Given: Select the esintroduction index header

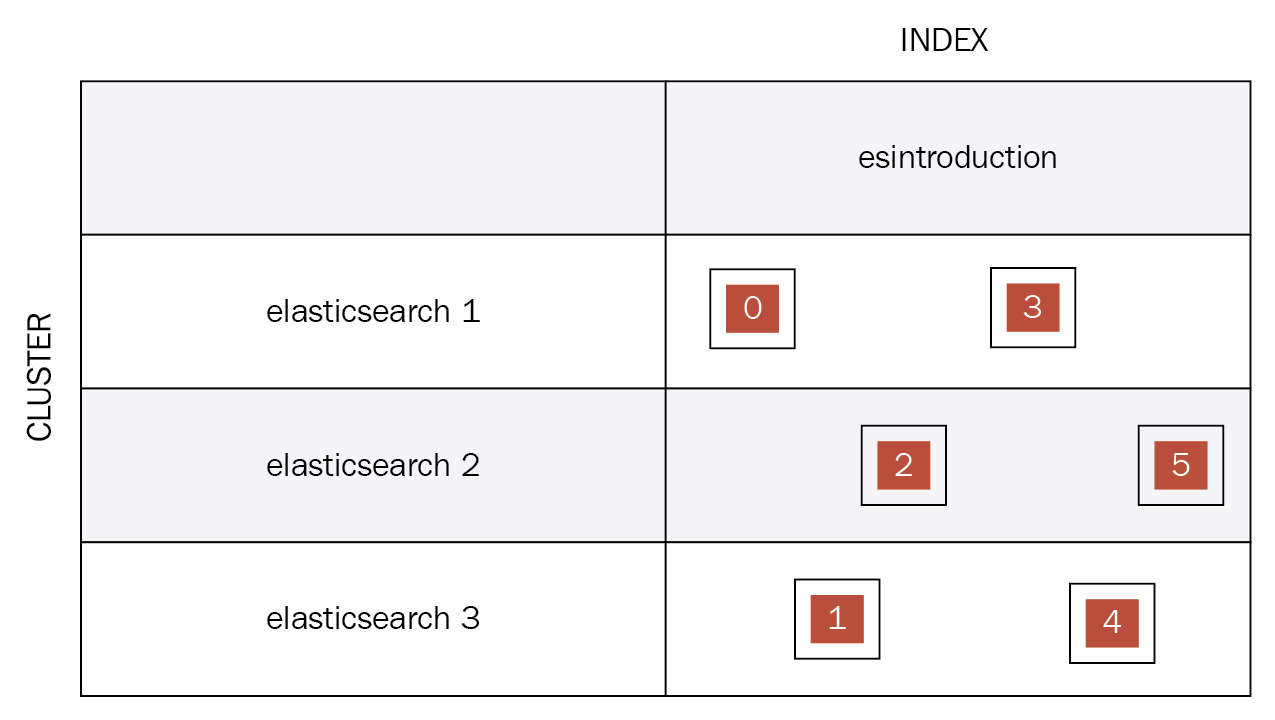Looking at the screenshot, I should [x=958, y=157].
